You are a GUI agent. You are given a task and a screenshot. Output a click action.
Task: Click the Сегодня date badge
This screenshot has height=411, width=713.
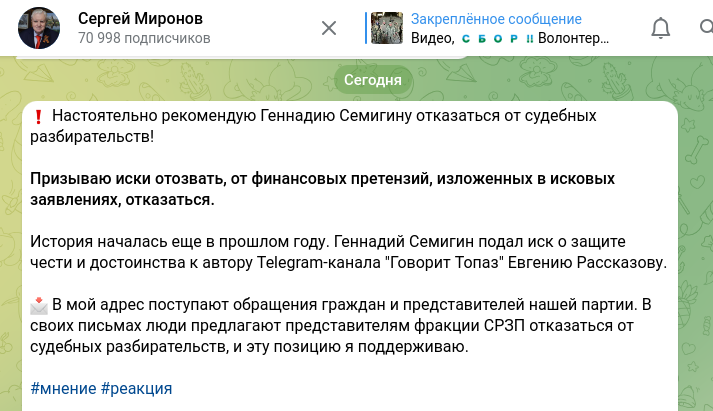(373, 80)
